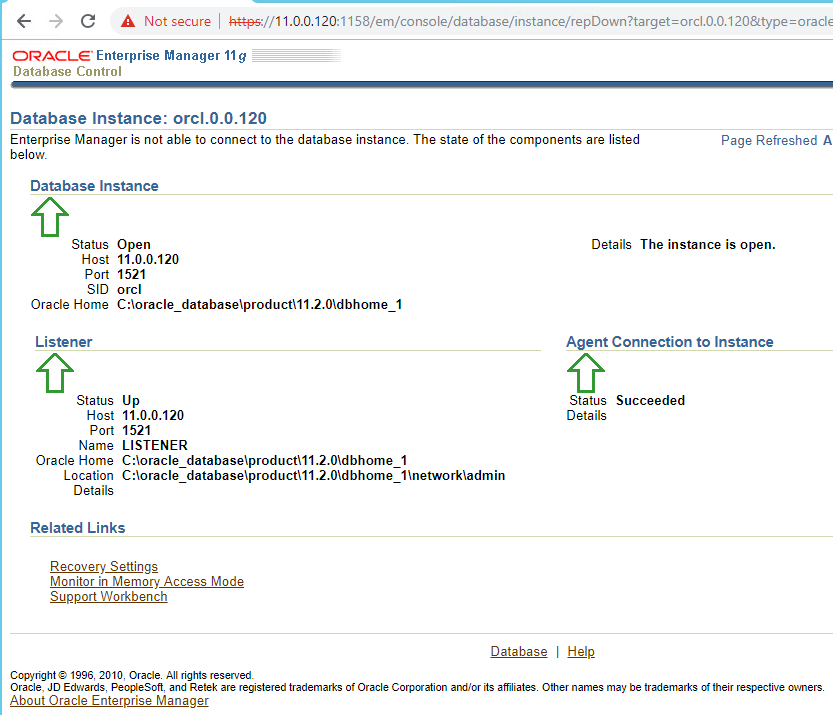Click agent status value 'Succeeded'
The image size is (833, 715).
point(650,400)
